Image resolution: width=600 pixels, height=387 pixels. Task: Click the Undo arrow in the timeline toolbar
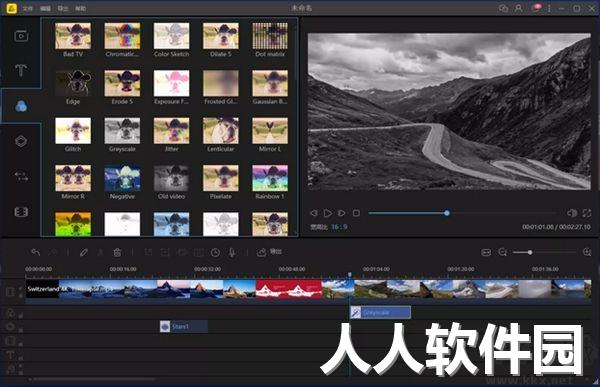(36, 252)
